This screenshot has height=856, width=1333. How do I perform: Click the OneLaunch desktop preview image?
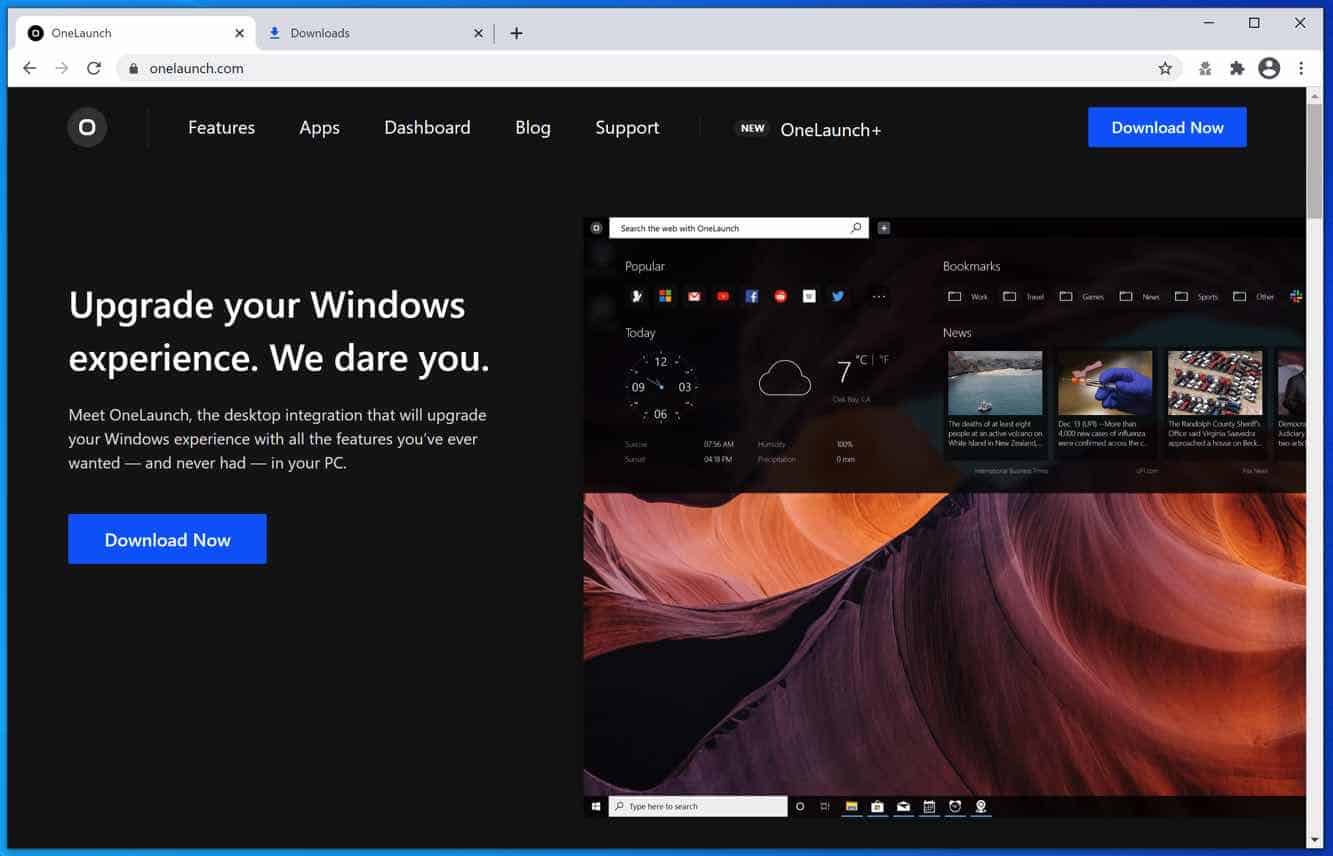pos(944,518)
